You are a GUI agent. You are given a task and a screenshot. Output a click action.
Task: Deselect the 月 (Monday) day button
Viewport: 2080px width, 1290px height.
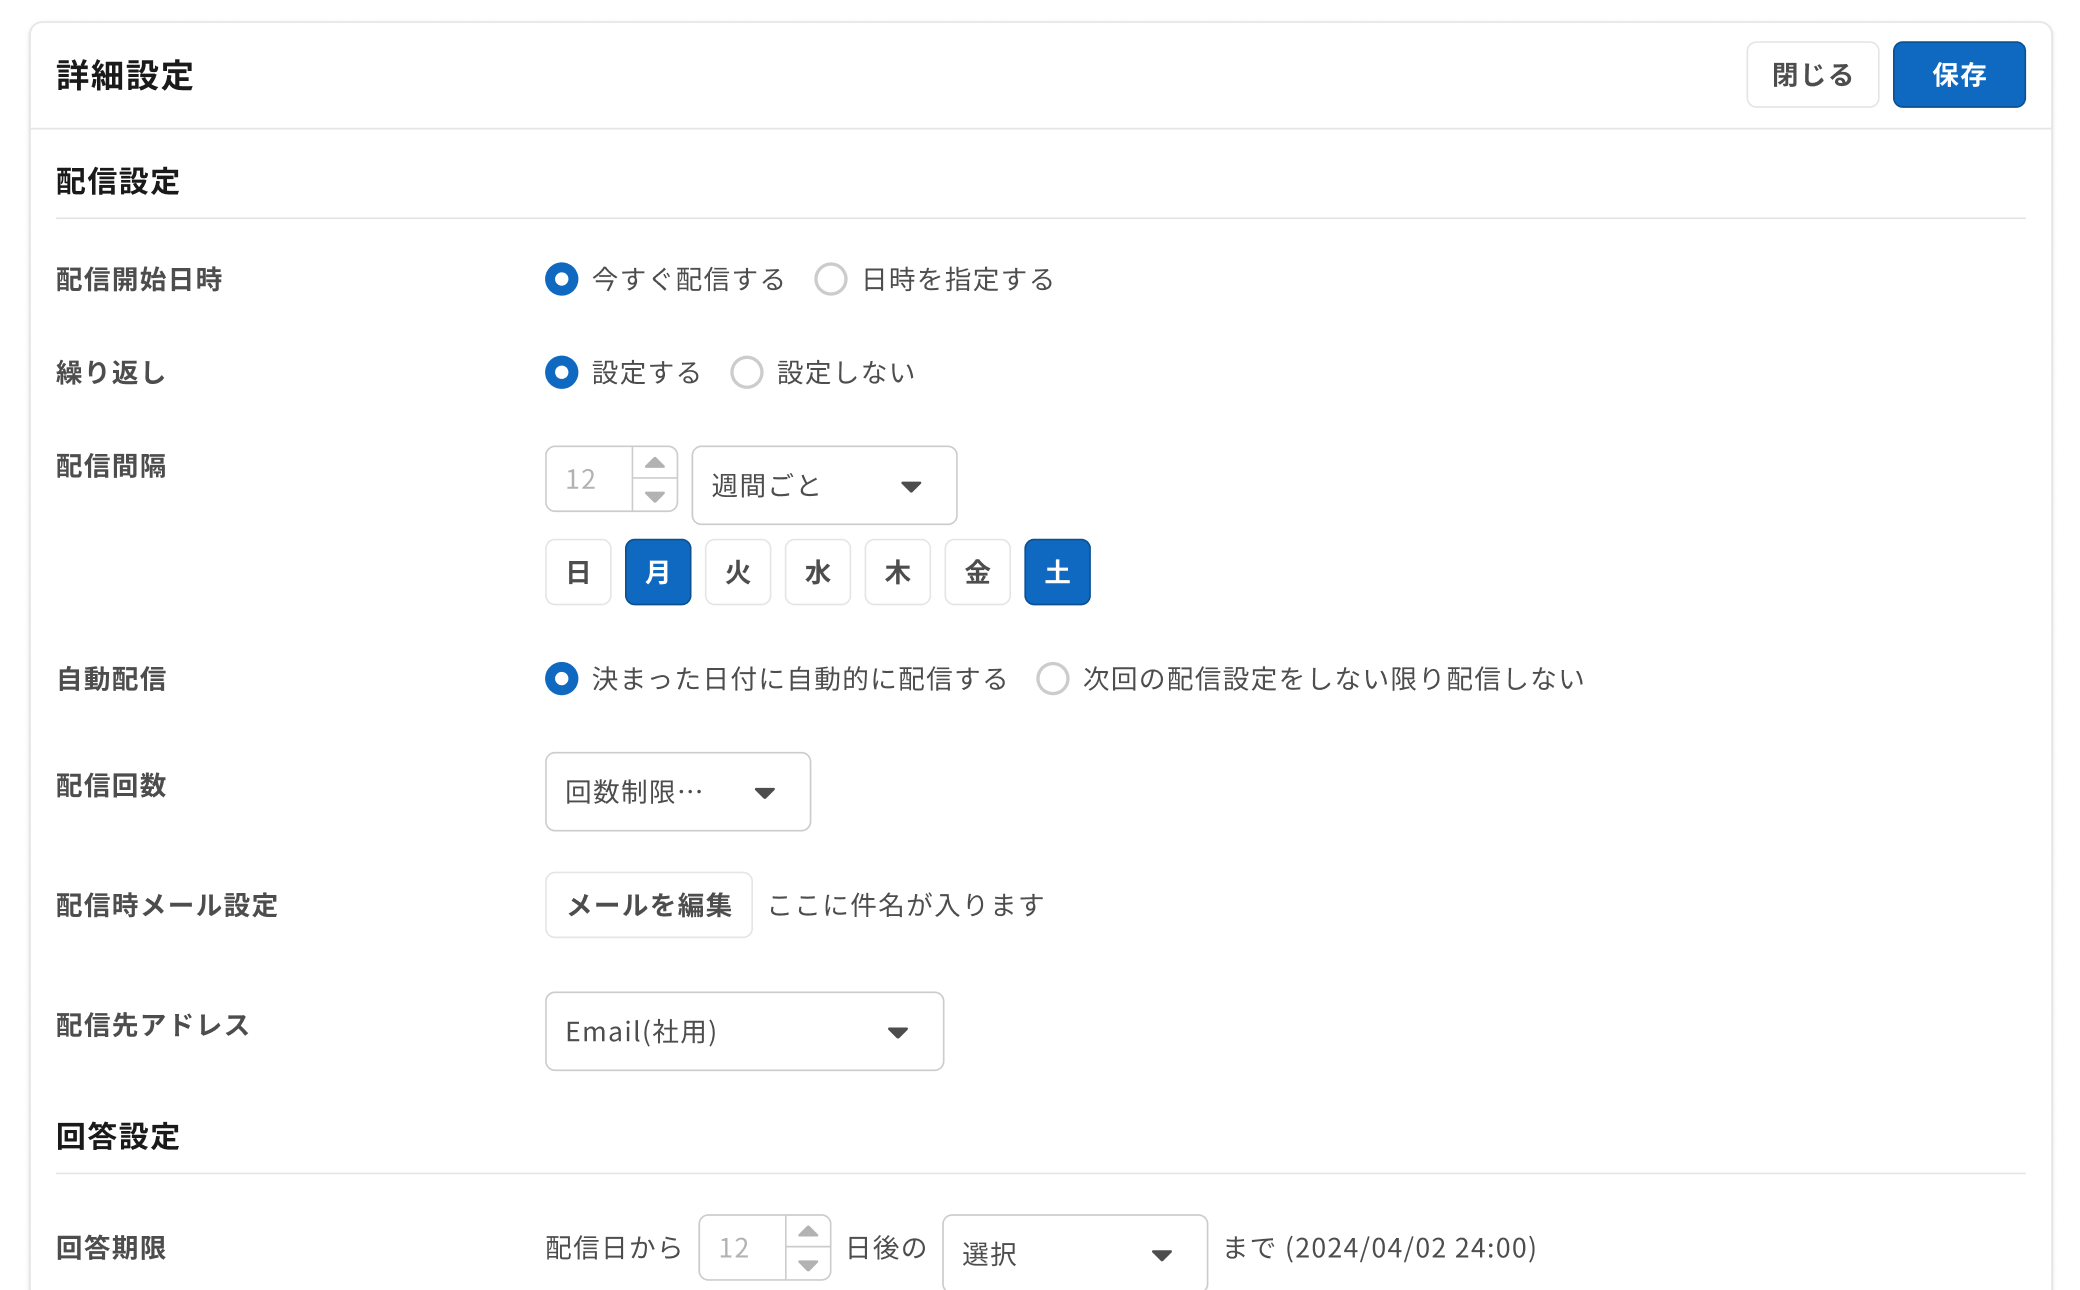pyautogui.click(x=658, y=572)
